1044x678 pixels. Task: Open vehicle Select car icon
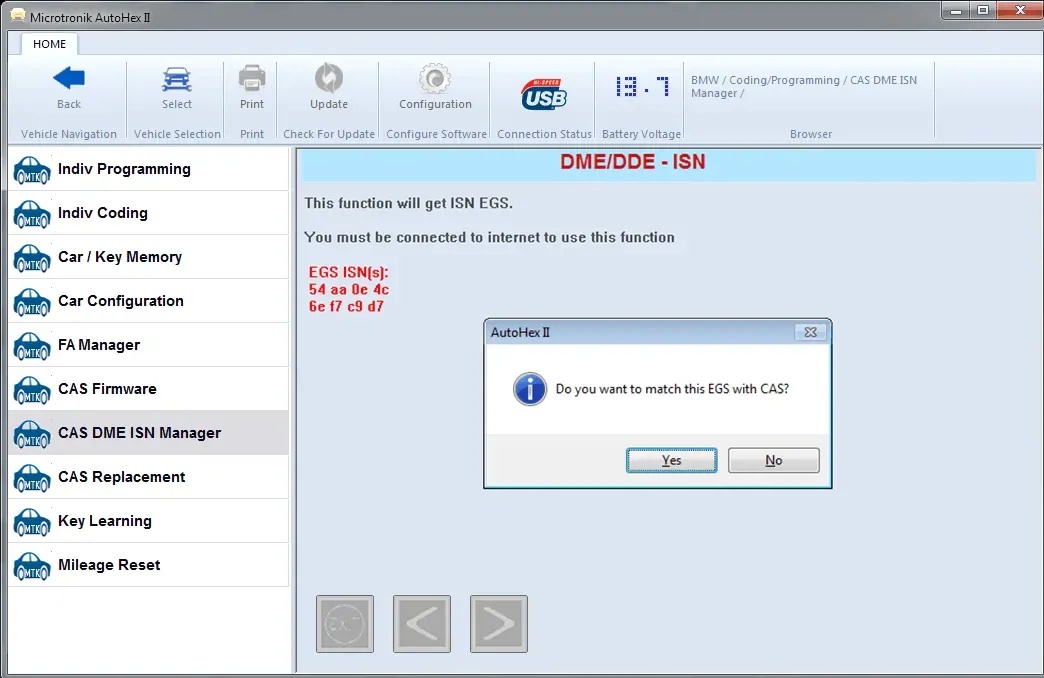click(x=176, y=79)
